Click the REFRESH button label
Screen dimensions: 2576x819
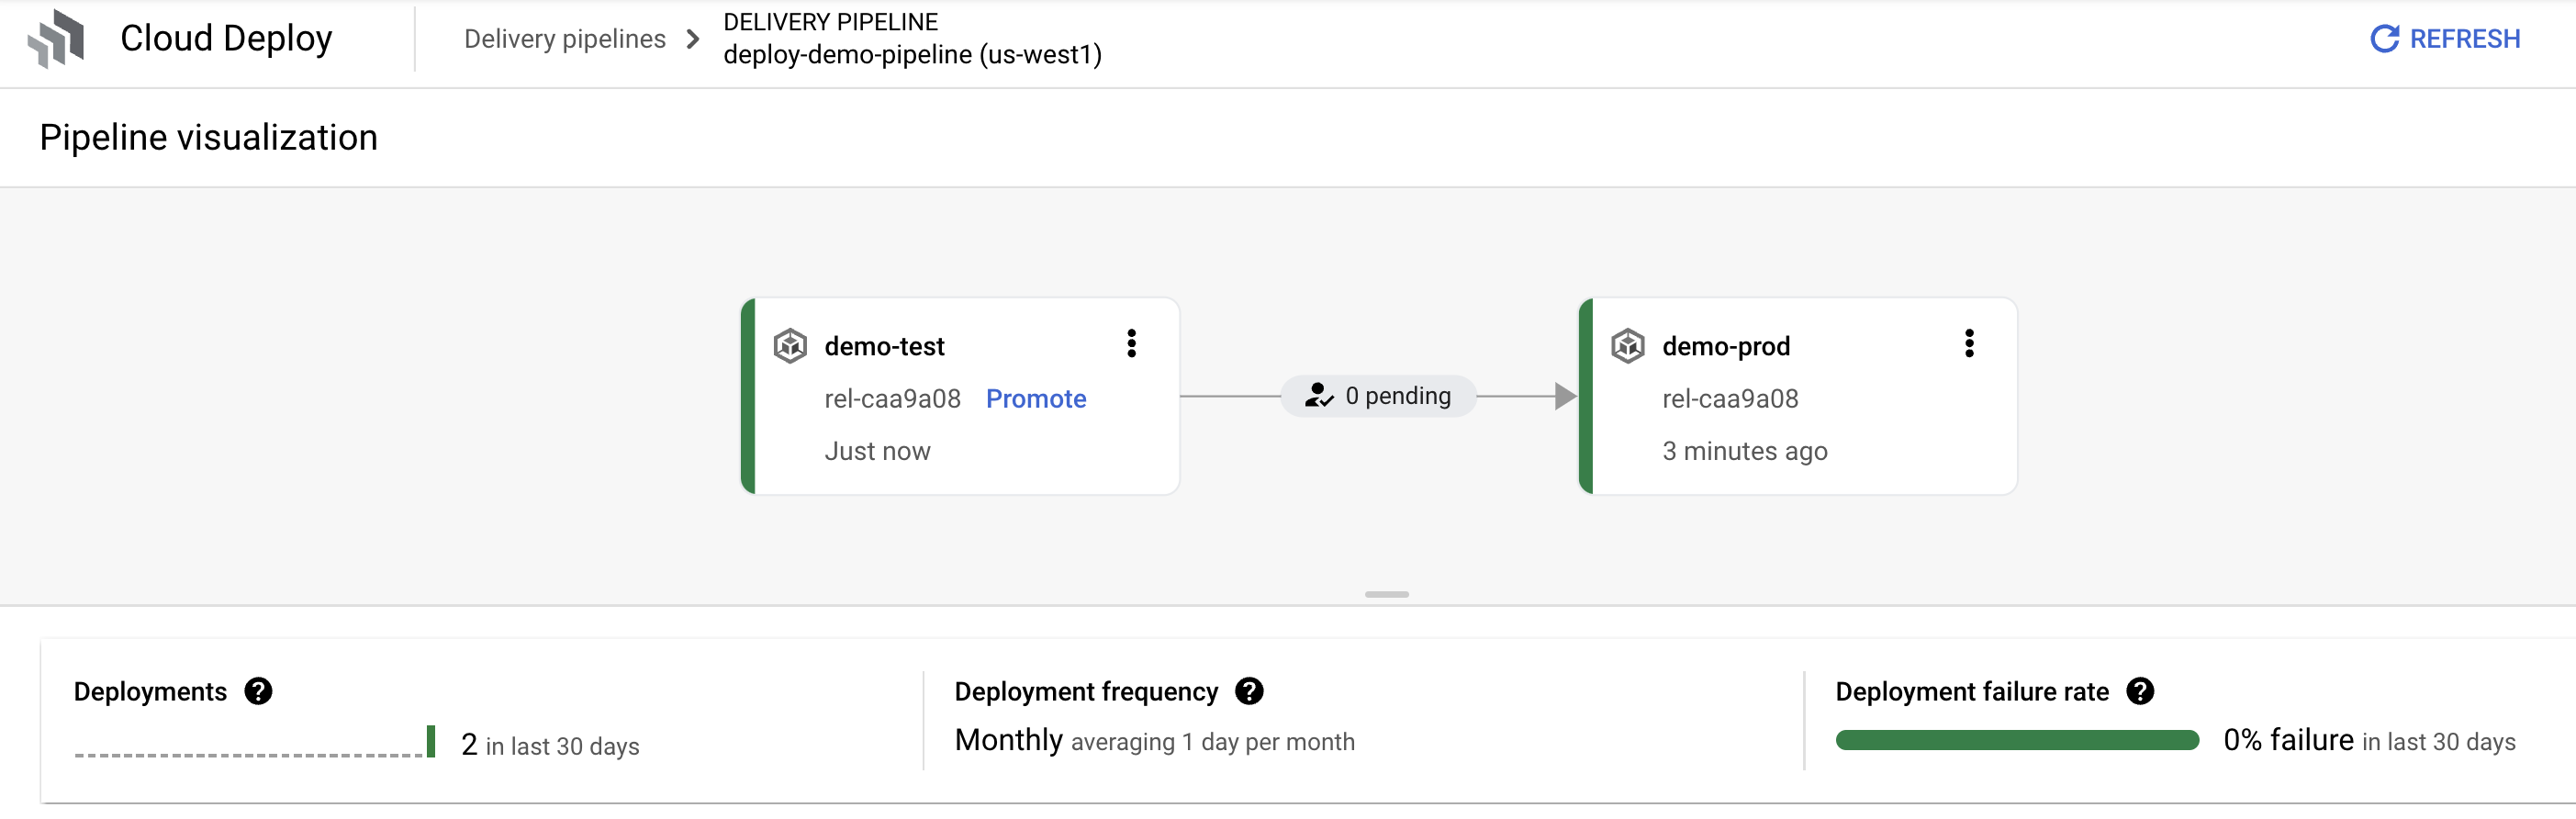pyautogui.click(x=2464, y=39)
